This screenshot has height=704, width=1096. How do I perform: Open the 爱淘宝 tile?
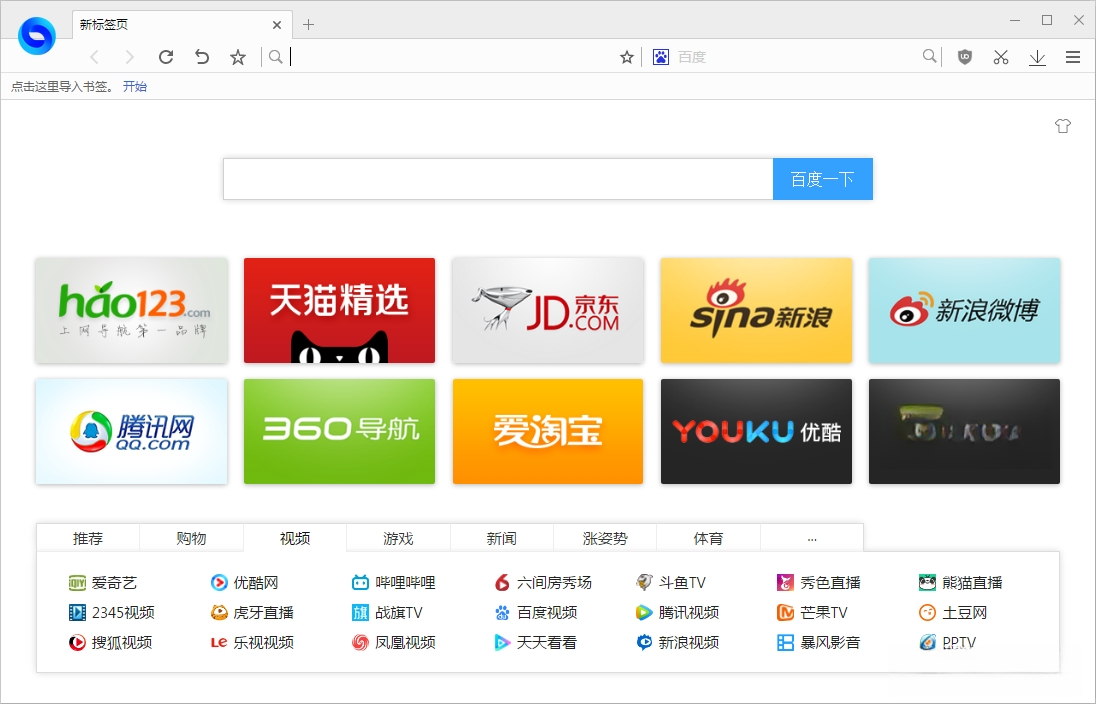pyautogui.click(x=548, y=431)
